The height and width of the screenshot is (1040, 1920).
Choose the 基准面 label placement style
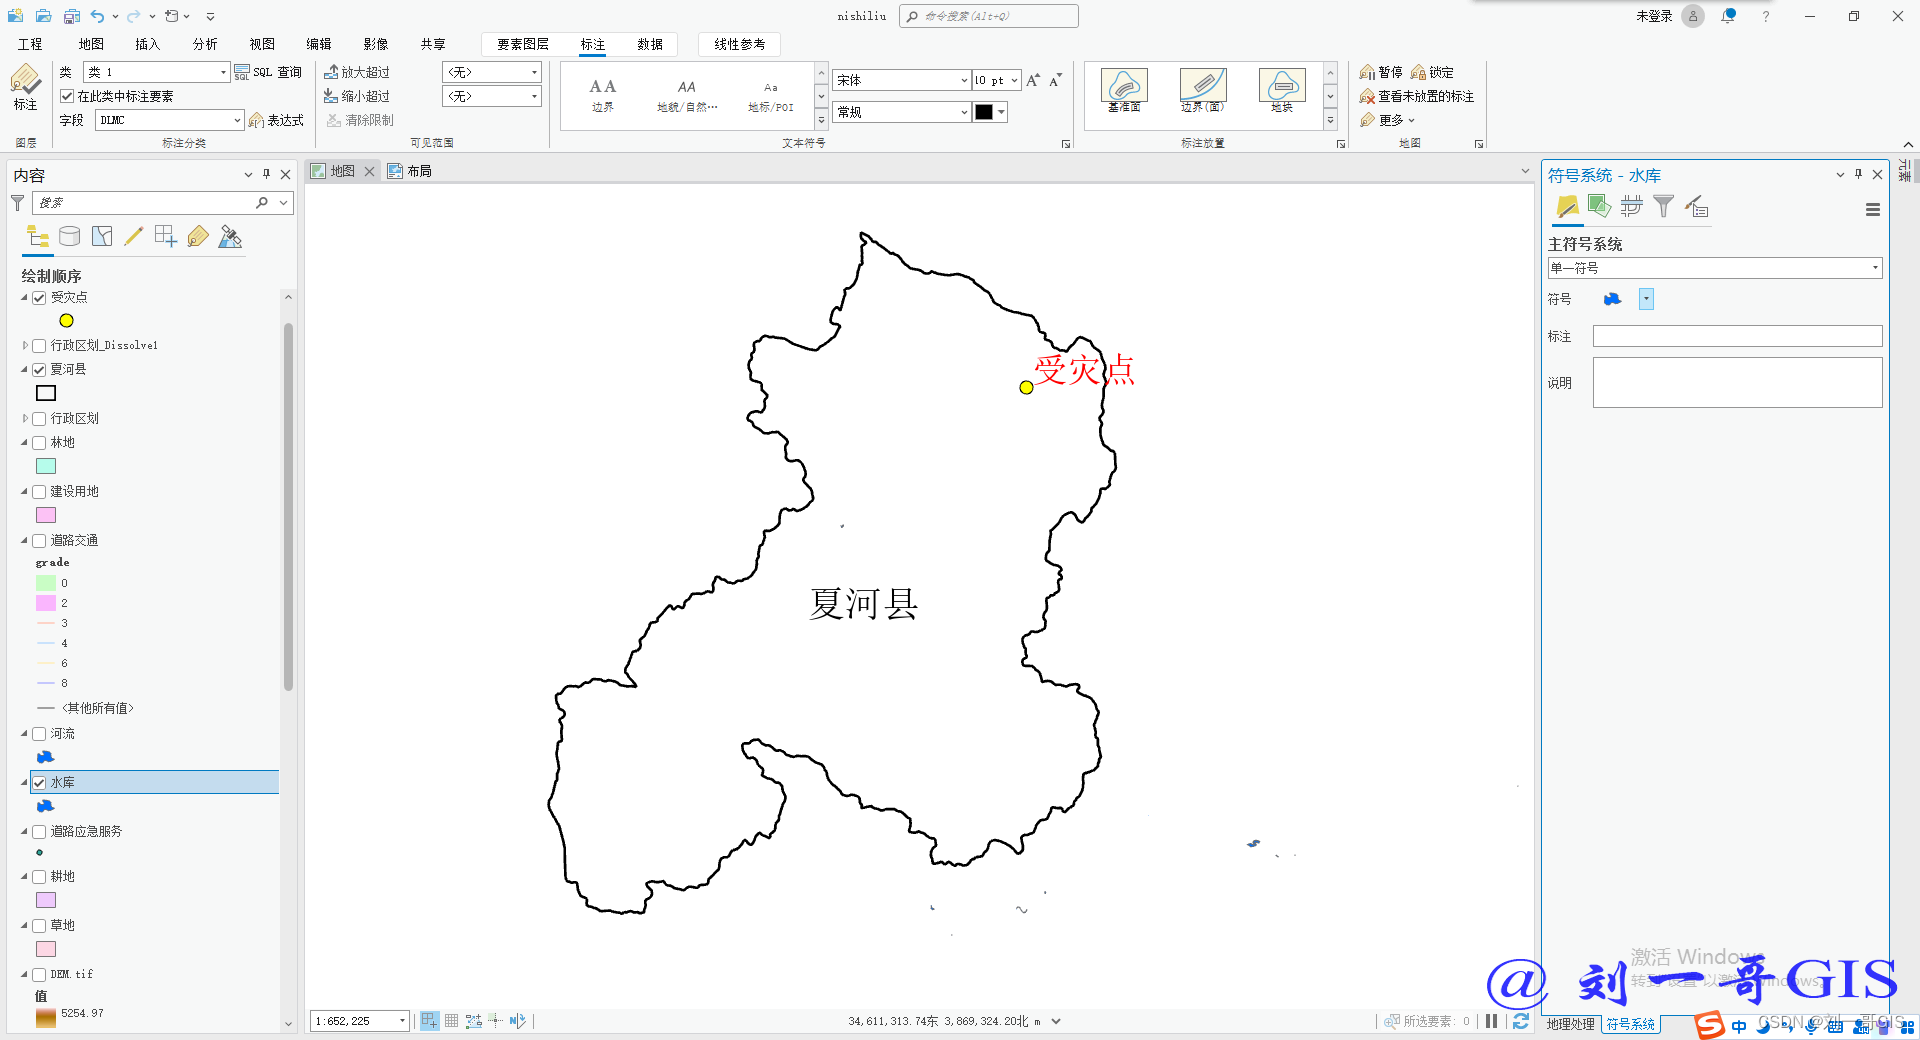[x=1124, y=90]
